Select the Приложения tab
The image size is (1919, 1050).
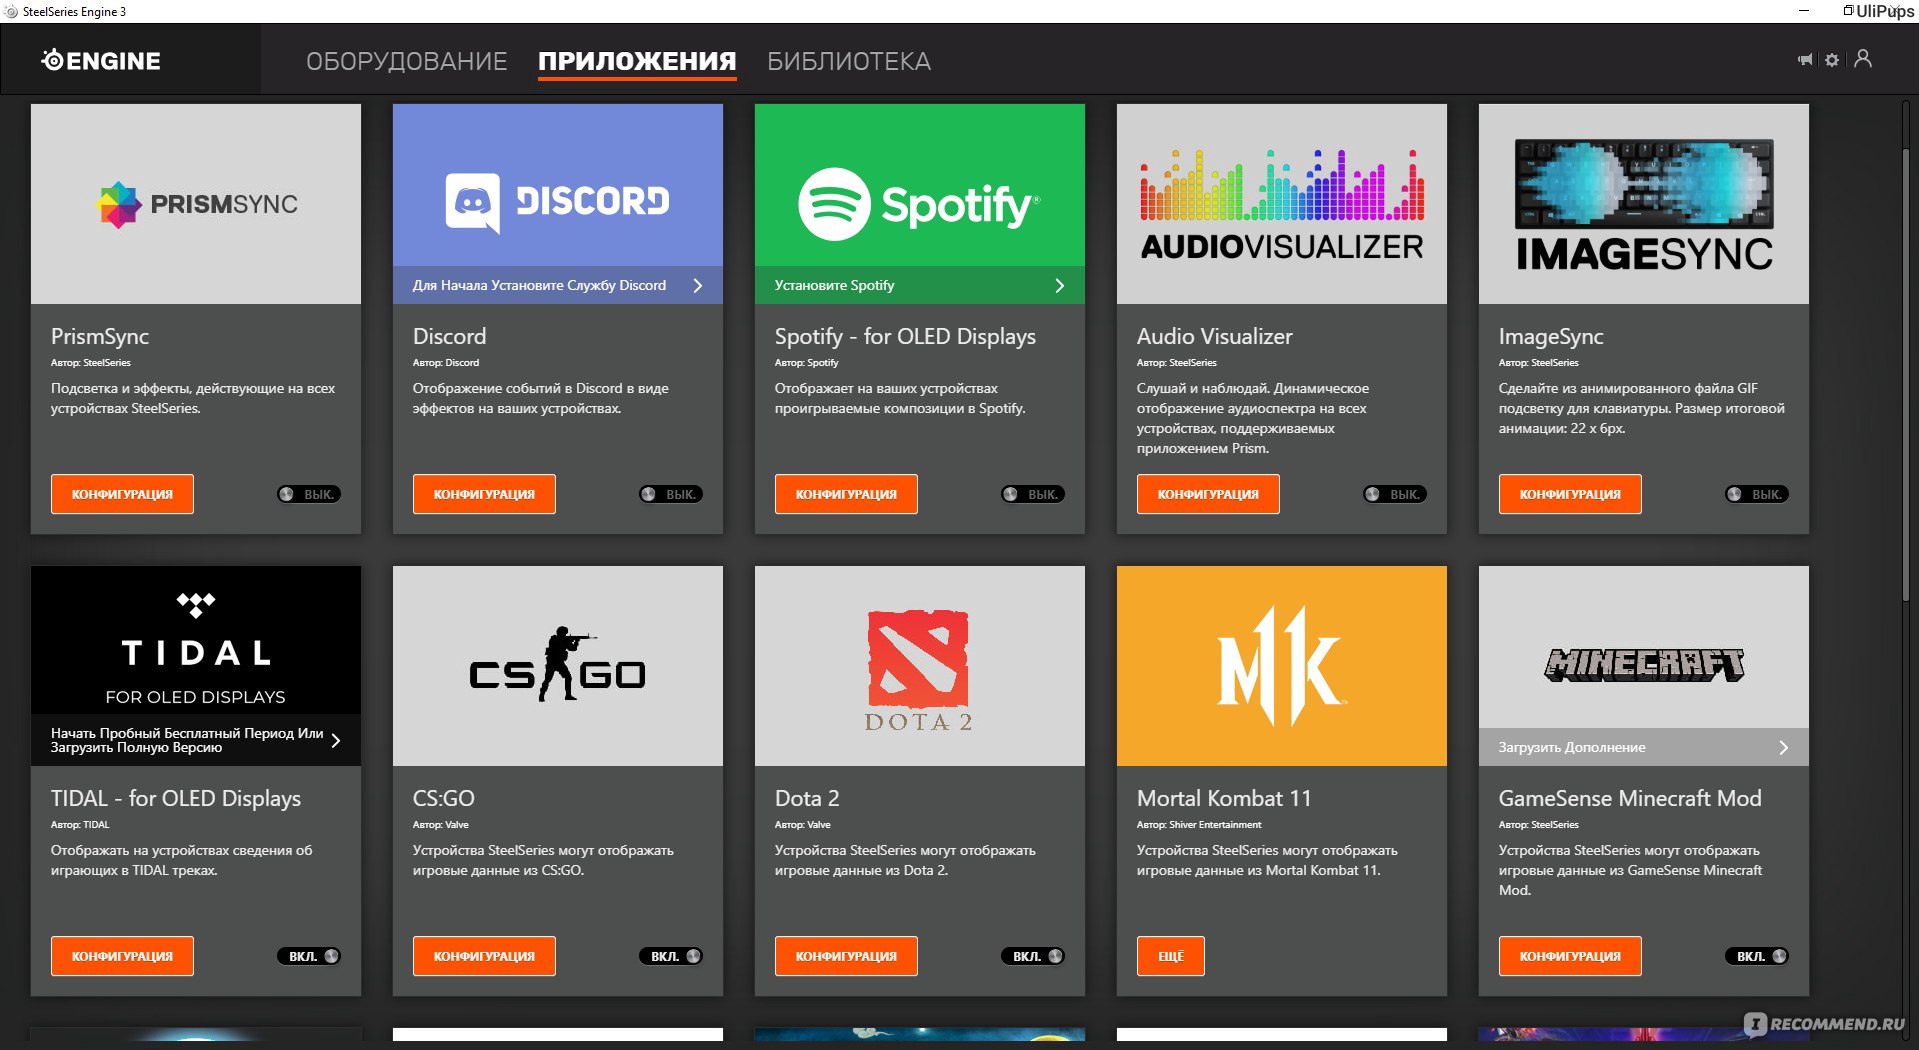point(637,61)
